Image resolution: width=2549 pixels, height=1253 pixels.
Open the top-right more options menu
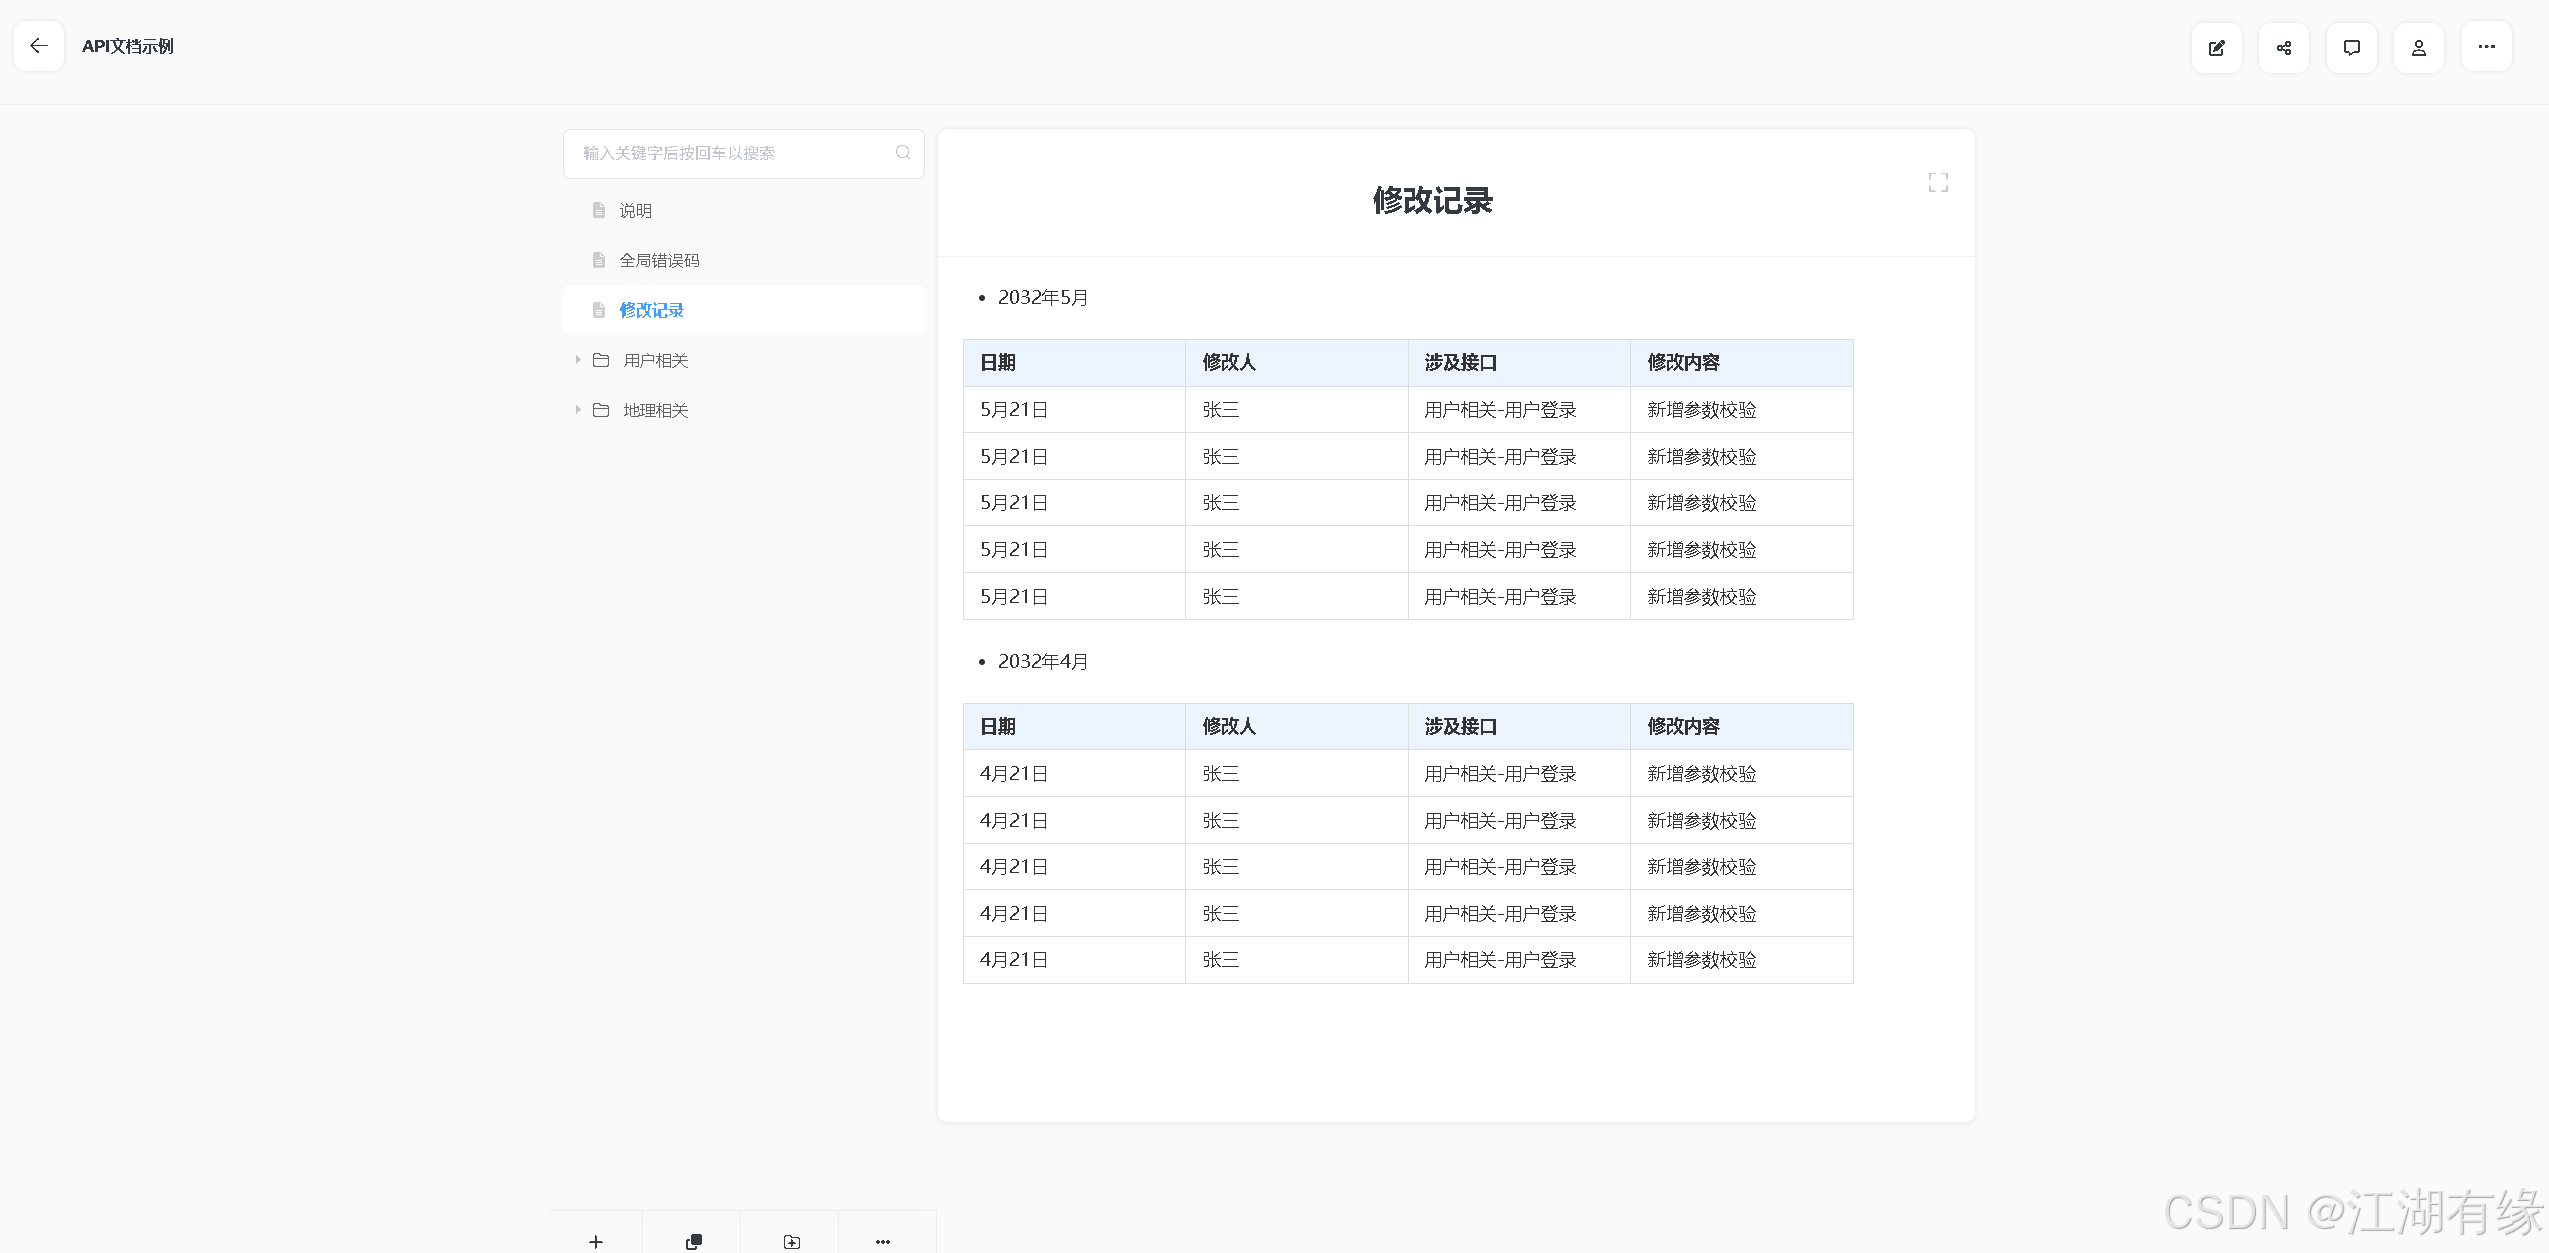pos(2486,47)
